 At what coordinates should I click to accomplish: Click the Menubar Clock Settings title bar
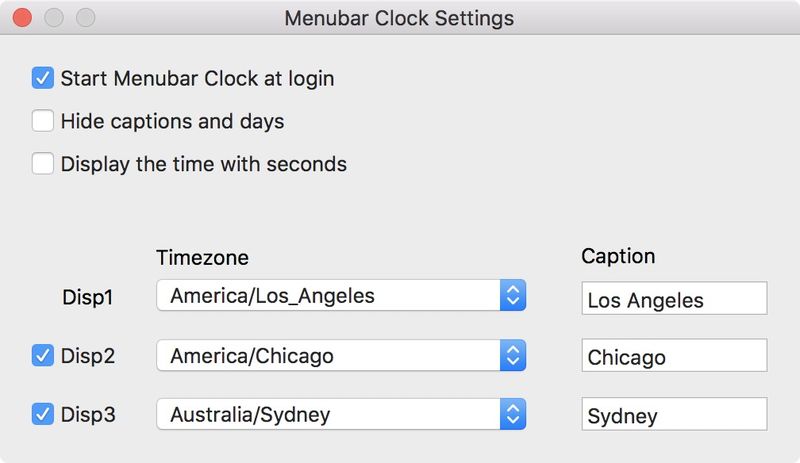point(399,18)
